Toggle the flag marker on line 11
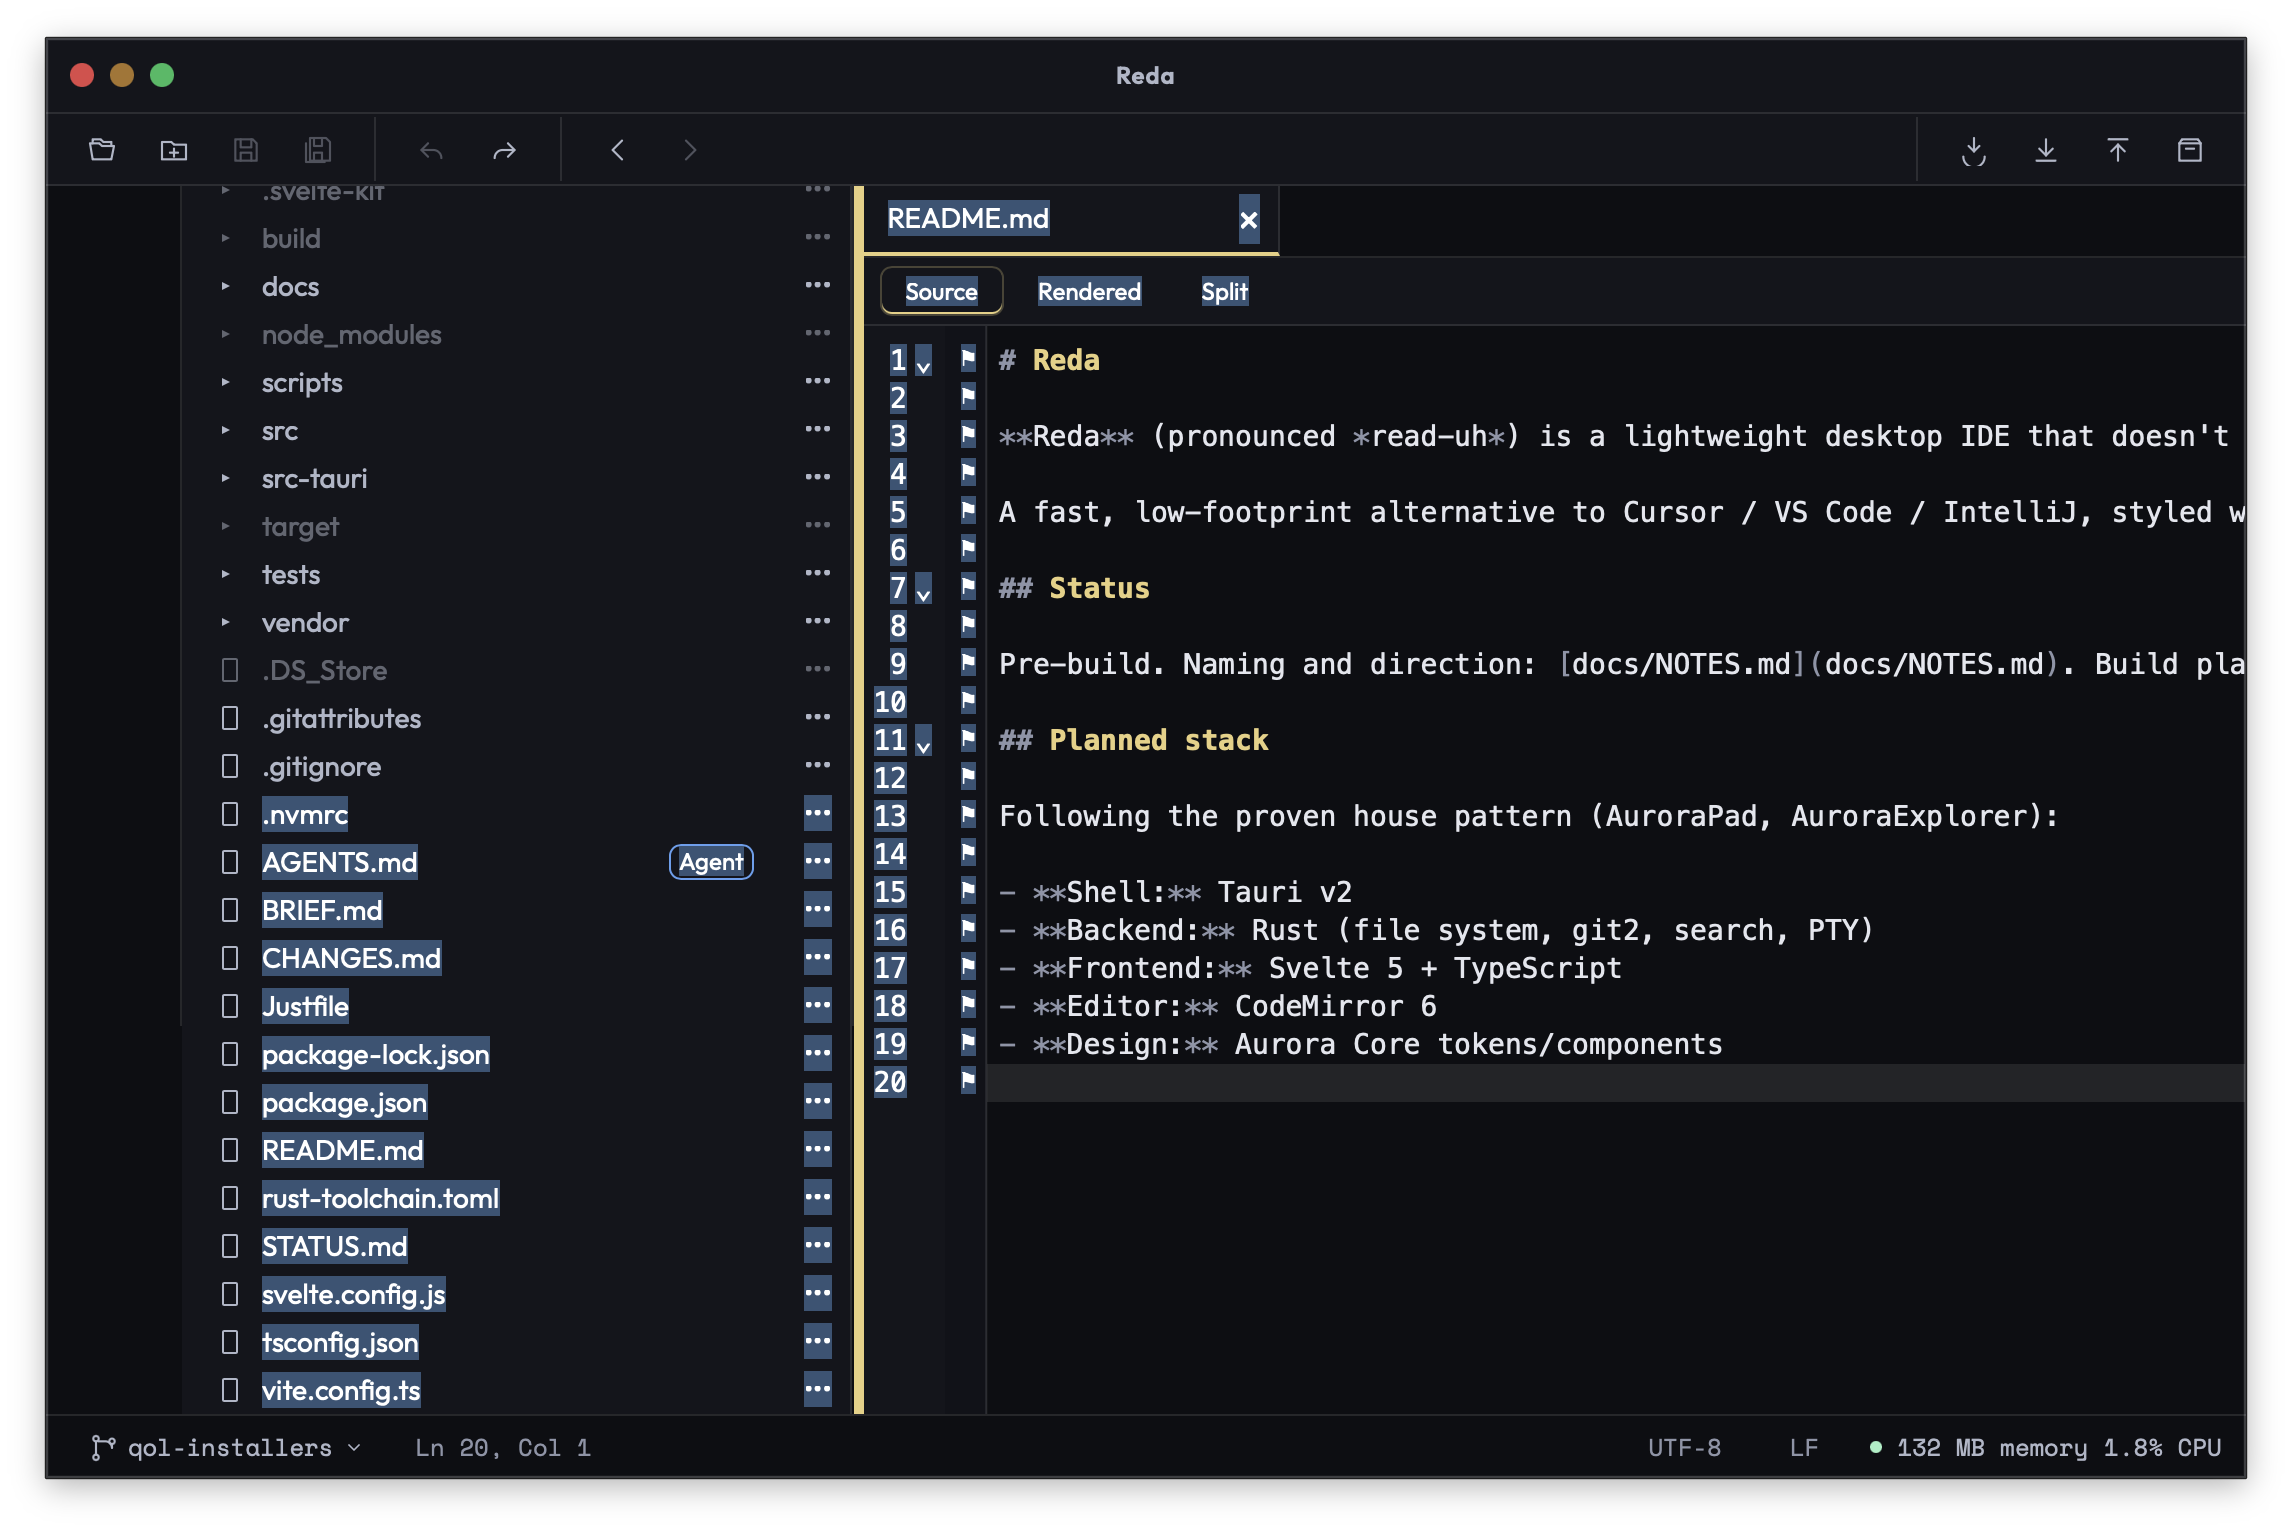This screenshot has width=2292, height=1532. tap(968, 738)
